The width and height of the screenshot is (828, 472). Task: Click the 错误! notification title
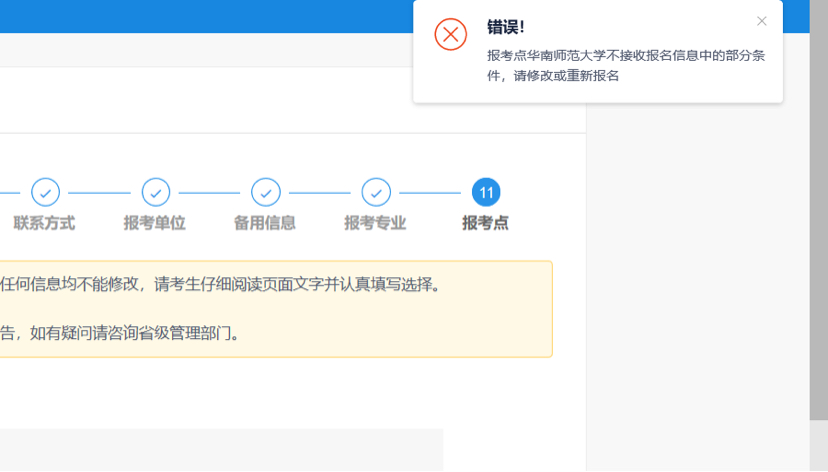[505, 27]
